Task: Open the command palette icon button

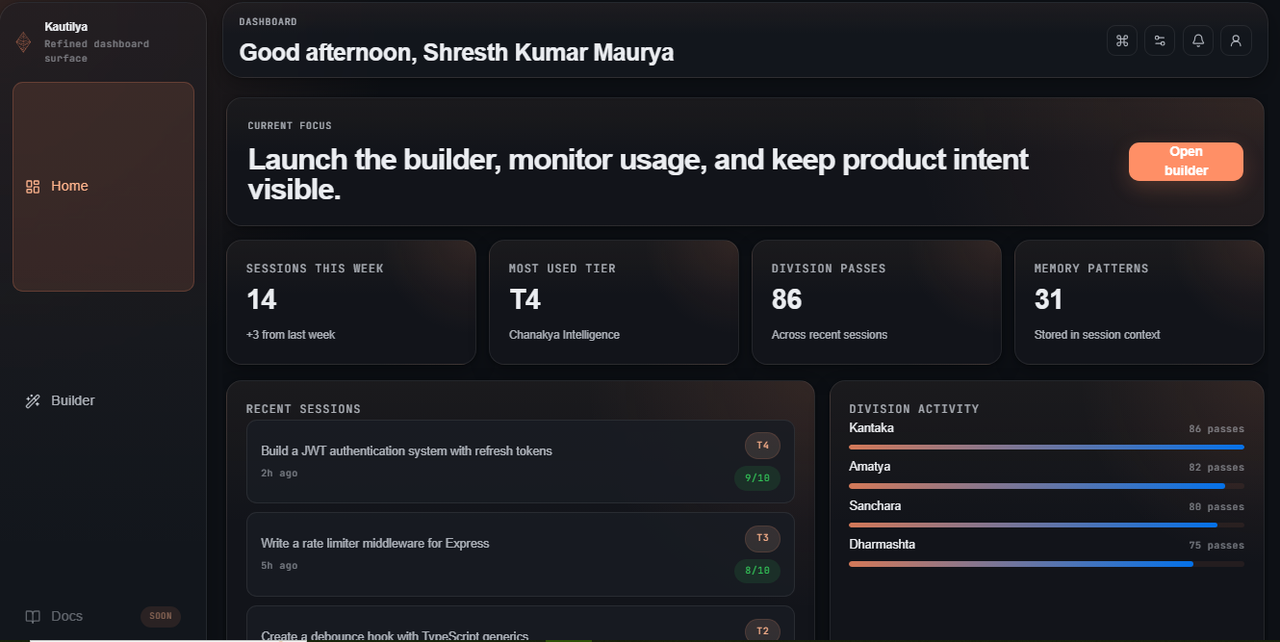Action: click(1122, 41)
